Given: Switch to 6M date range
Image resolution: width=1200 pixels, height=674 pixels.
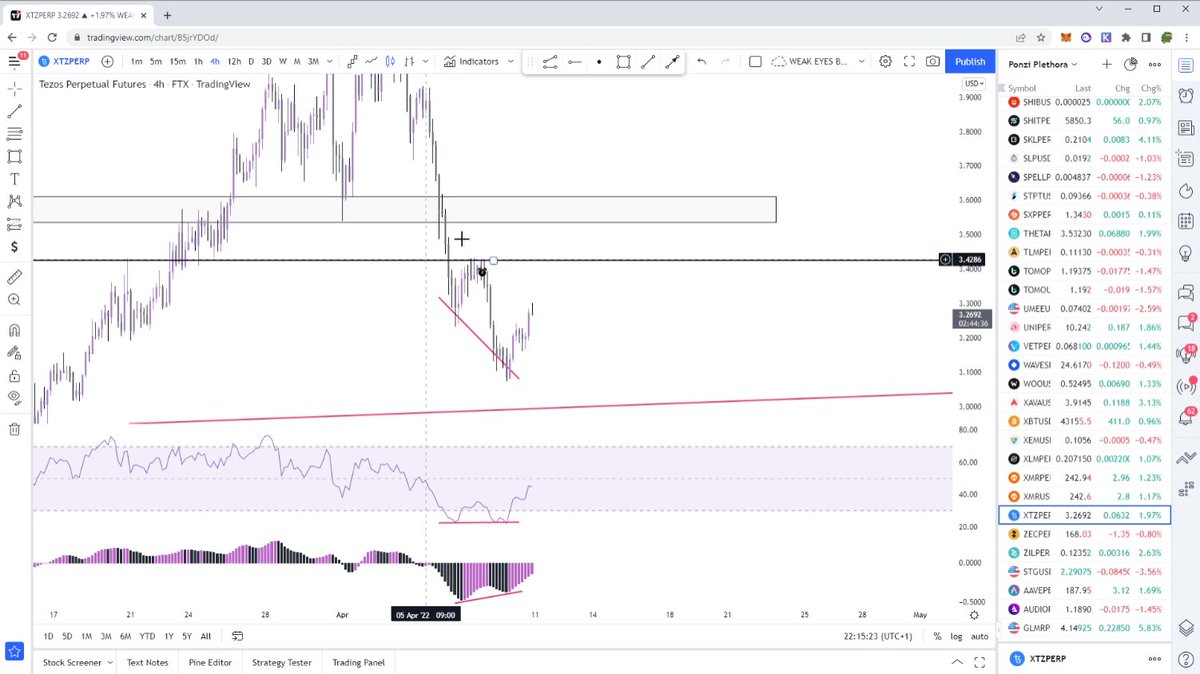Looking at the screenshot, I should [126, 636].
